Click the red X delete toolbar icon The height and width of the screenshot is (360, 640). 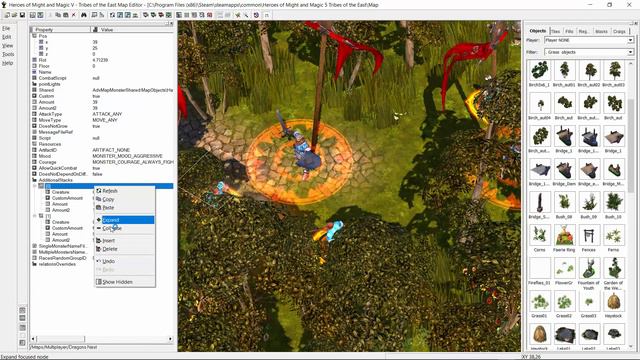(x=73, y=15)
